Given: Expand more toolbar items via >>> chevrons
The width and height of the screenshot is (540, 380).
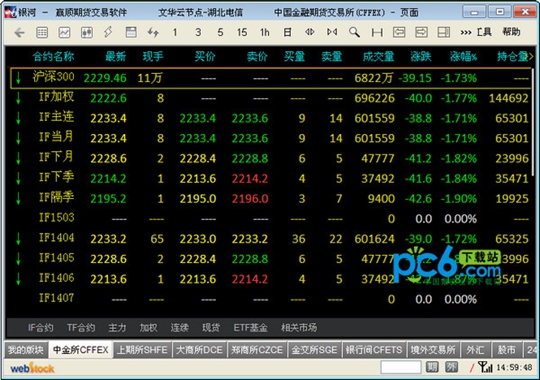Looking at the screenshot, I should pos(466,33).
